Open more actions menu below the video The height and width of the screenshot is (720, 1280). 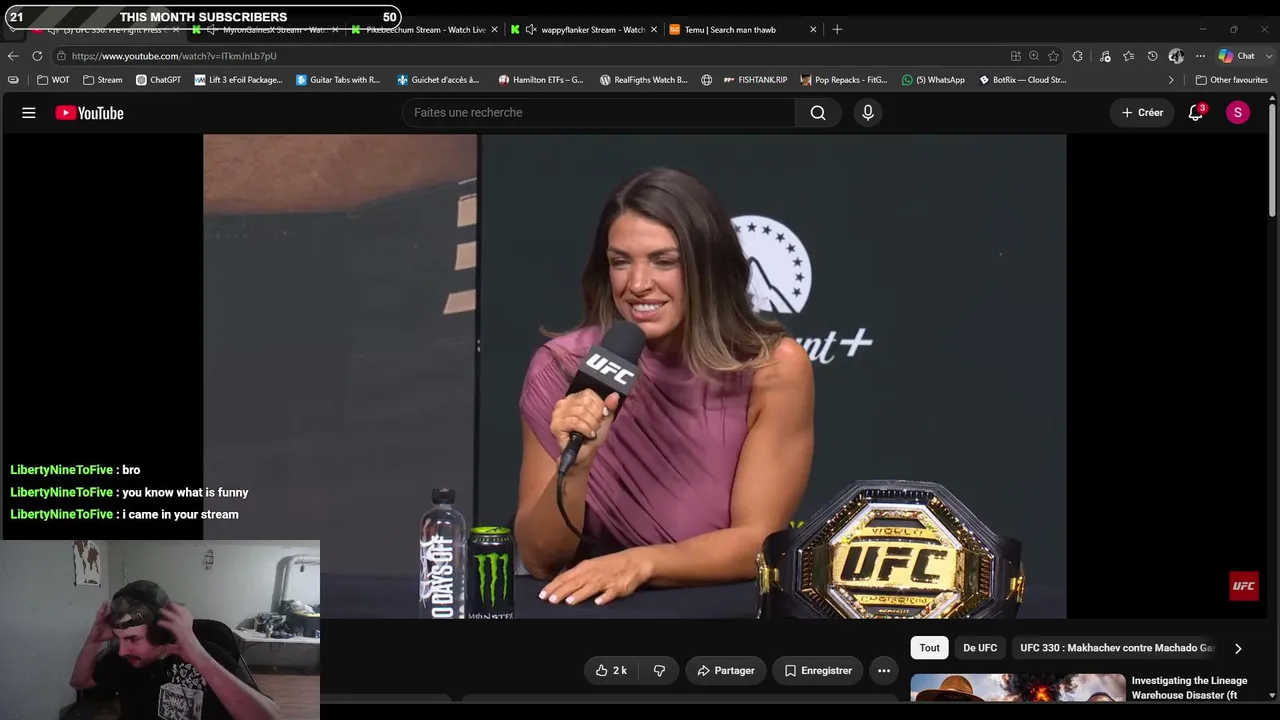(x=884, y=670)
